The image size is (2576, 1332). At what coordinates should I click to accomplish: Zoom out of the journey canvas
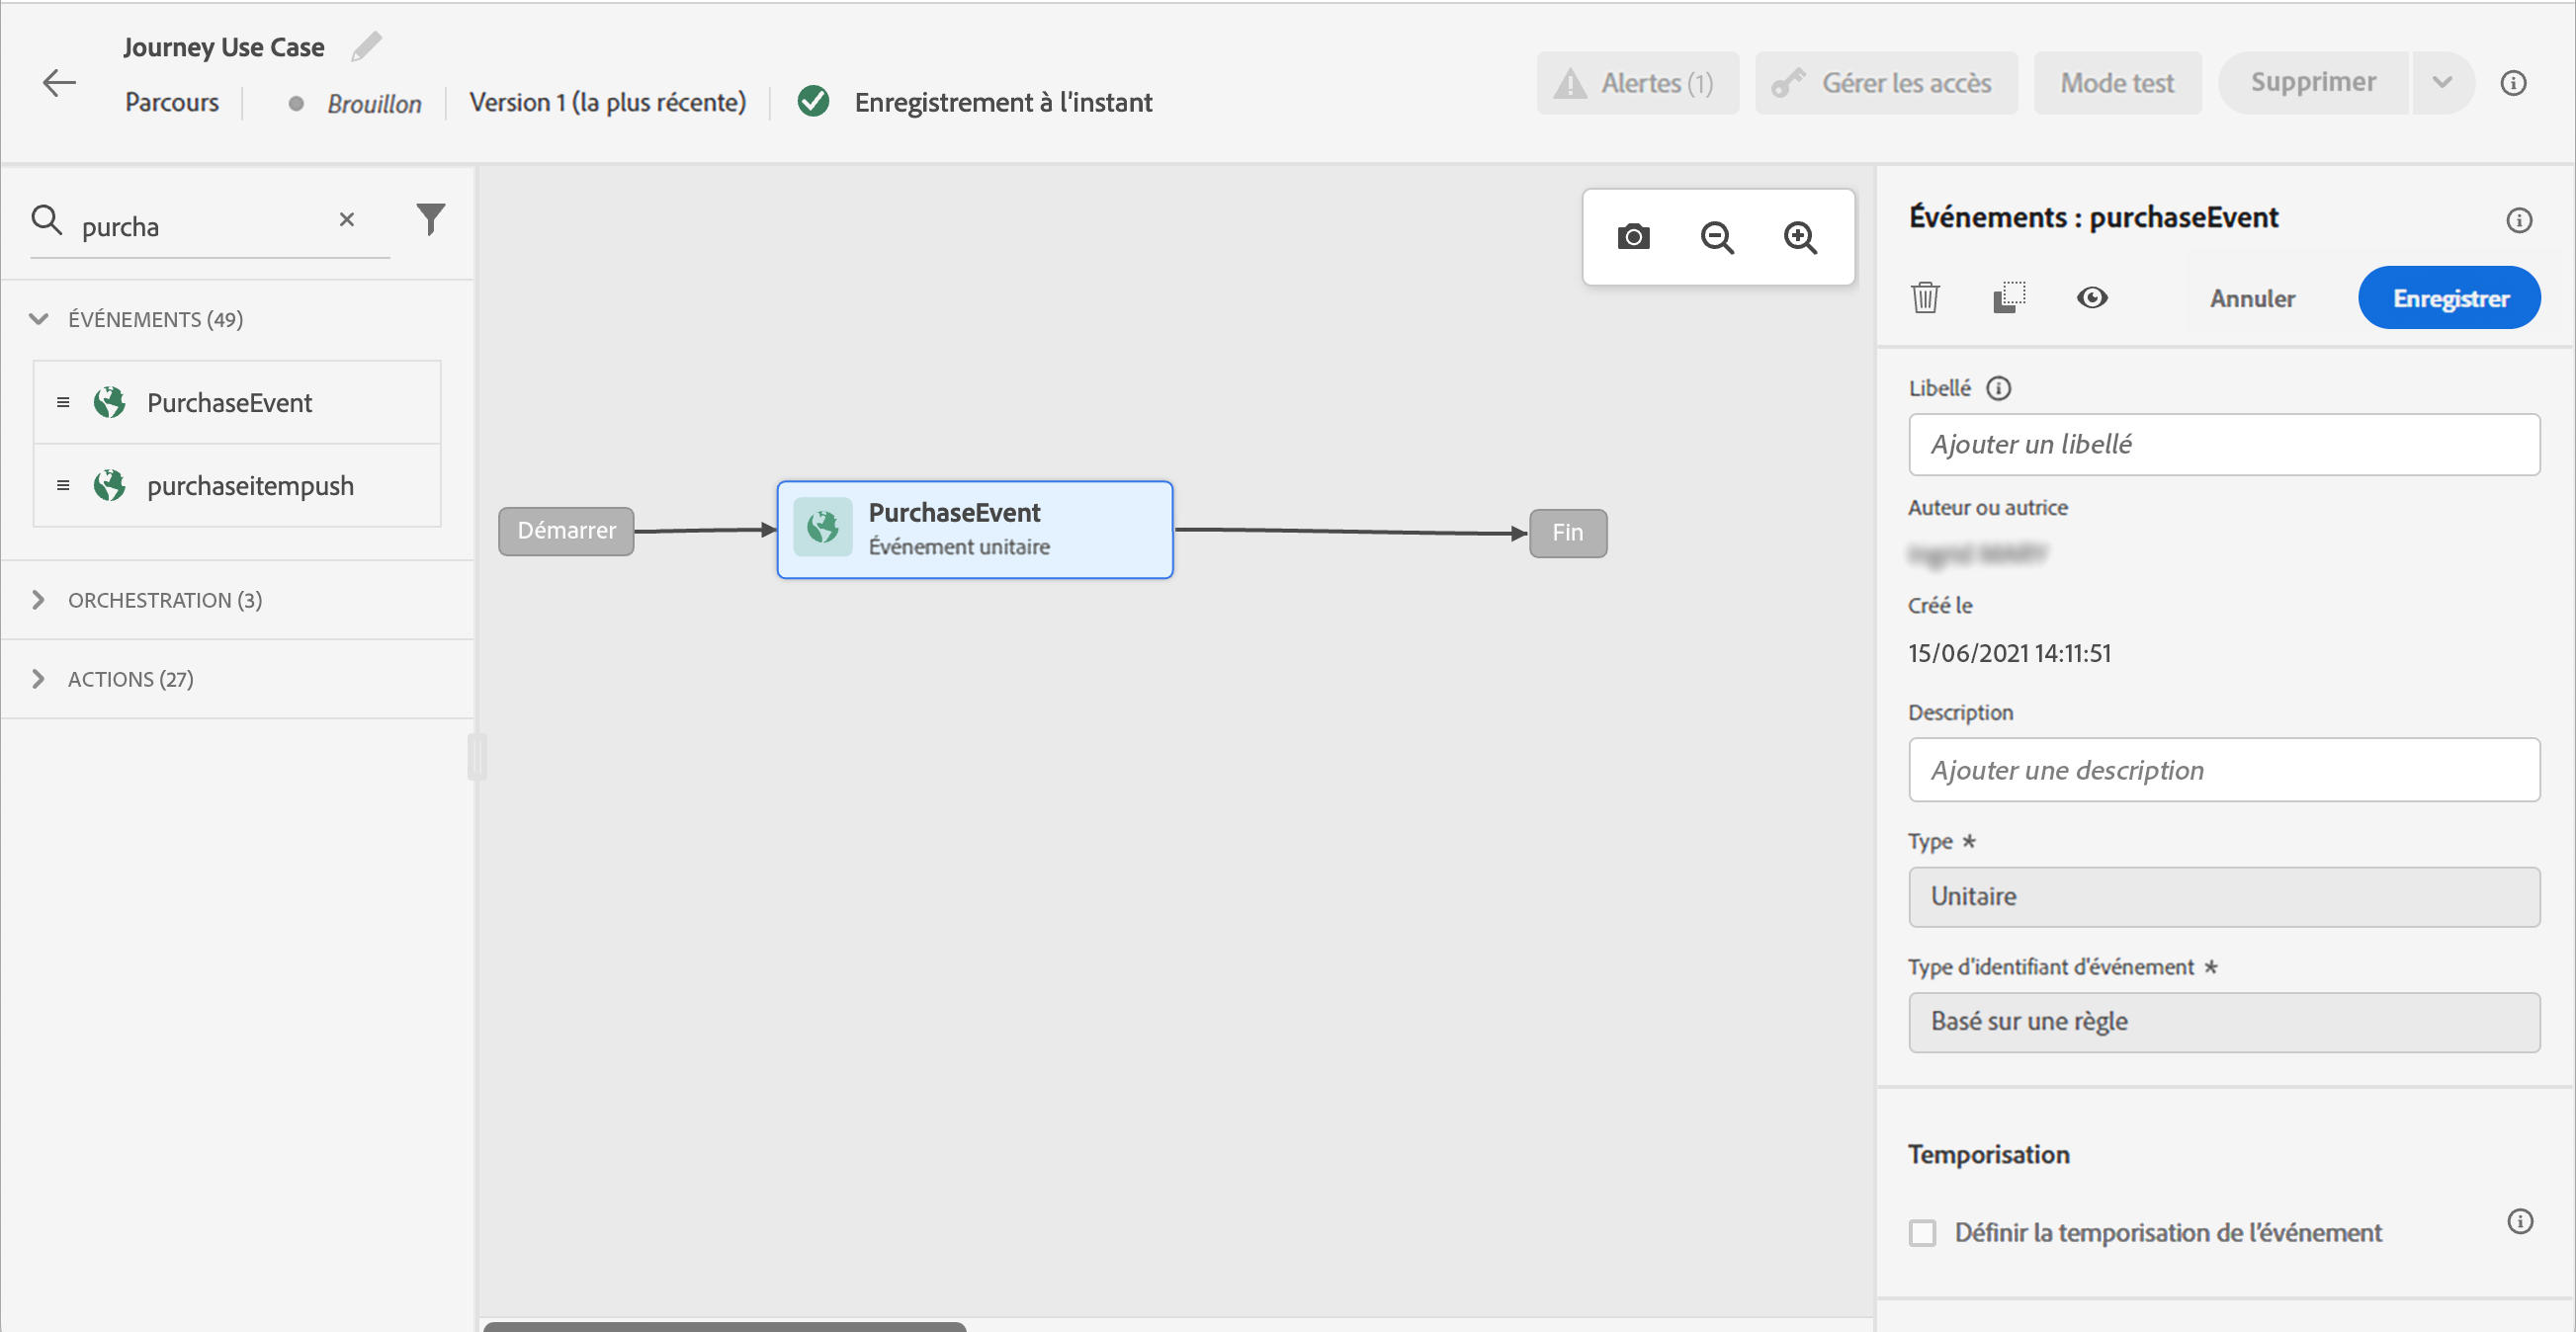[1717, 237]
